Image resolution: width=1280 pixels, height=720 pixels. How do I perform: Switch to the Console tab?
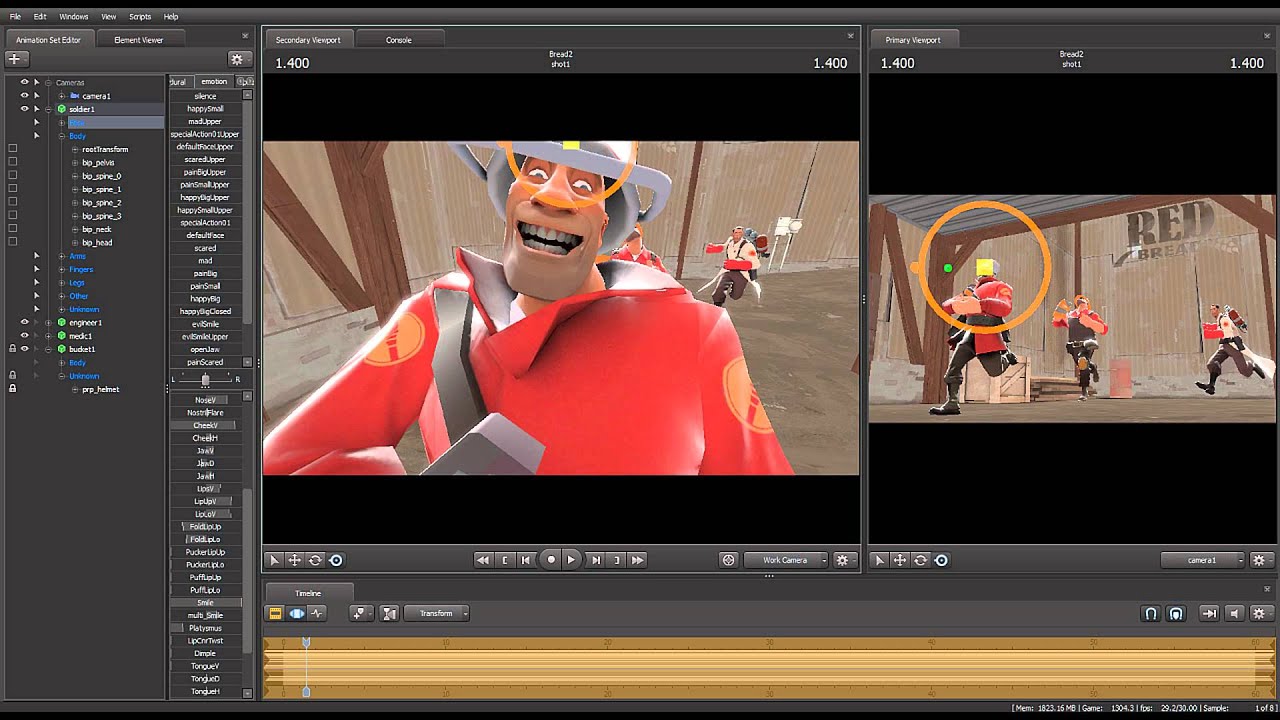(x=399, y=40)
